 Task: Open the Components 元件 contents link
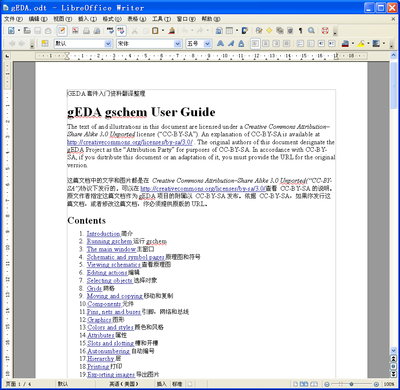pyautogui.click(x=110, y=304)
